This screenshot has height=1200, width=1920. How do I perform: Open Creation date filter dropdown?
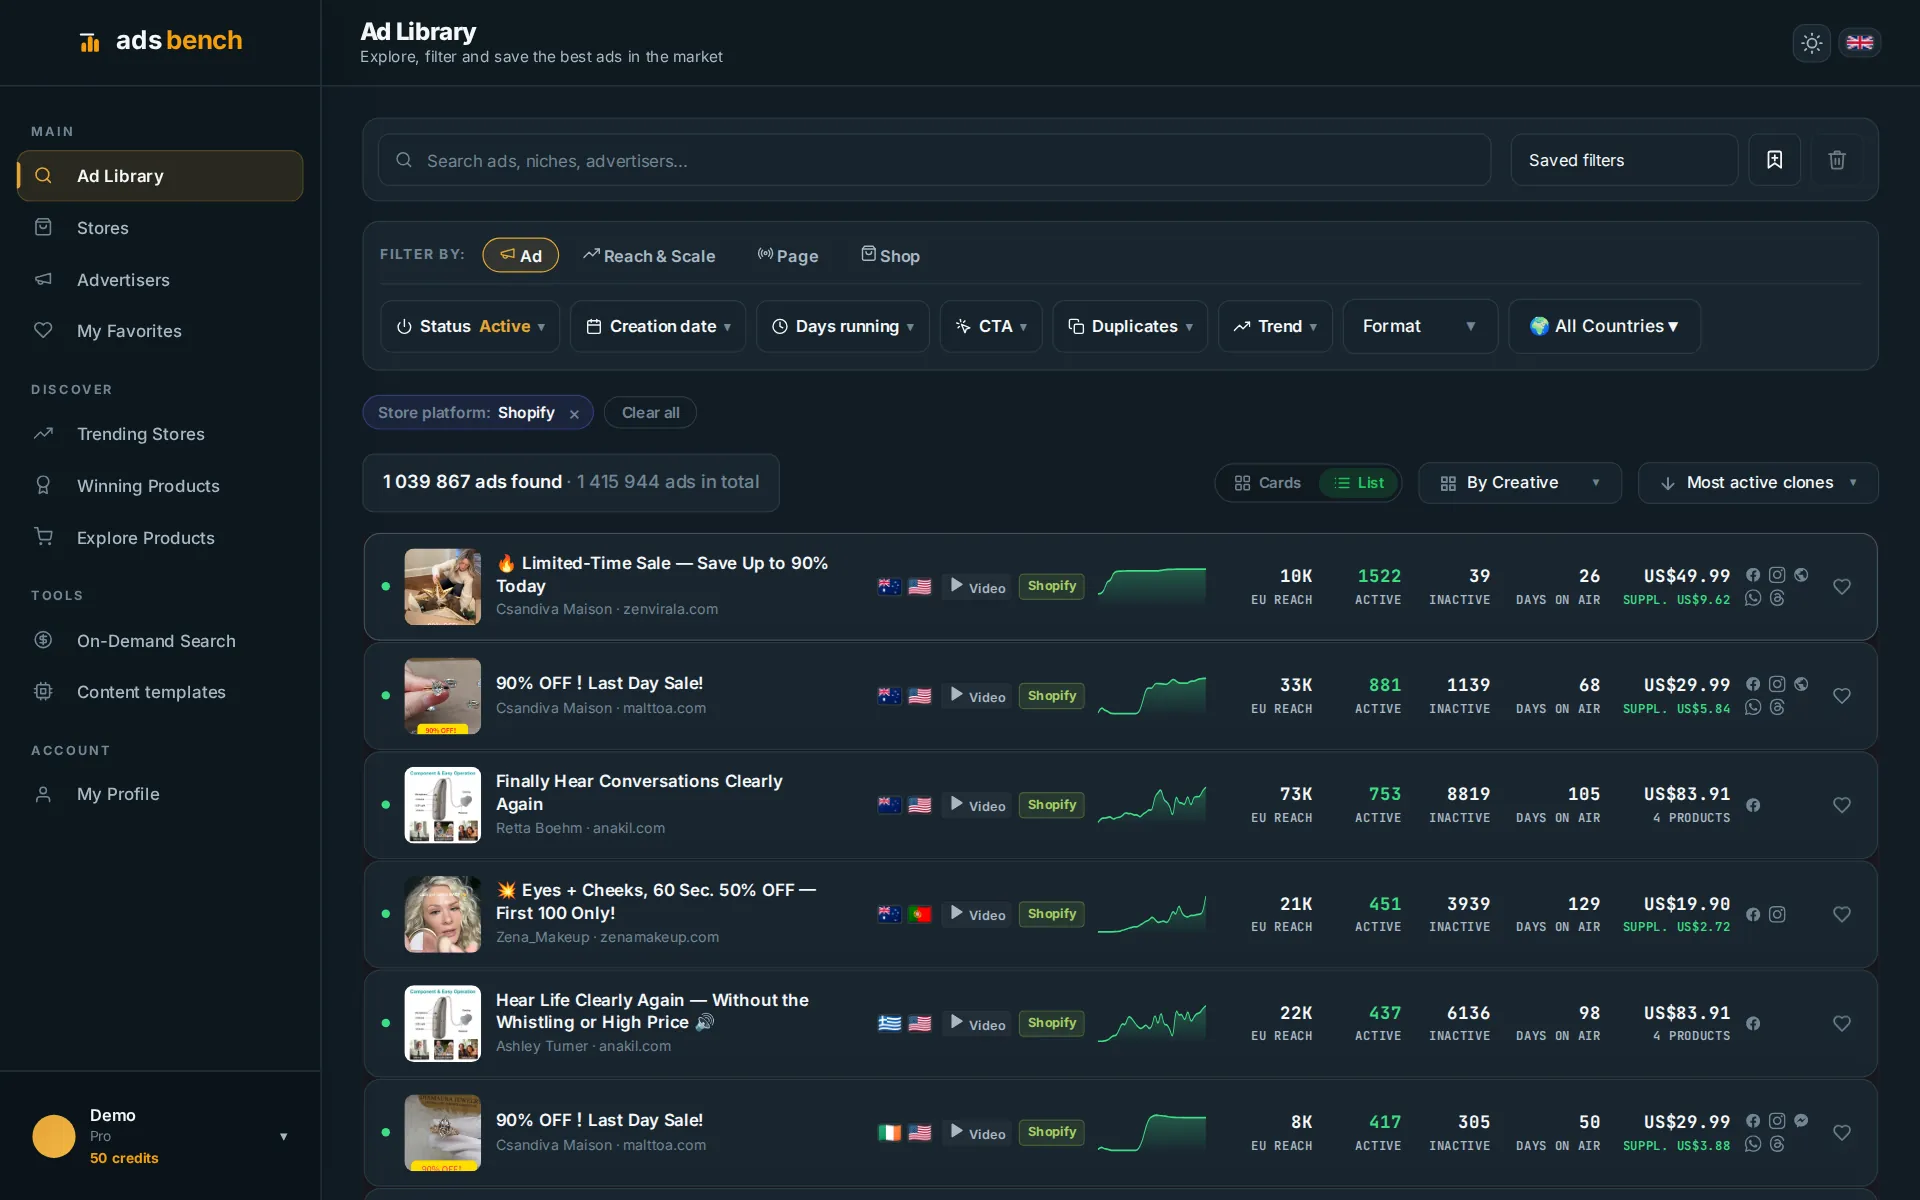(x=658, y=327)
